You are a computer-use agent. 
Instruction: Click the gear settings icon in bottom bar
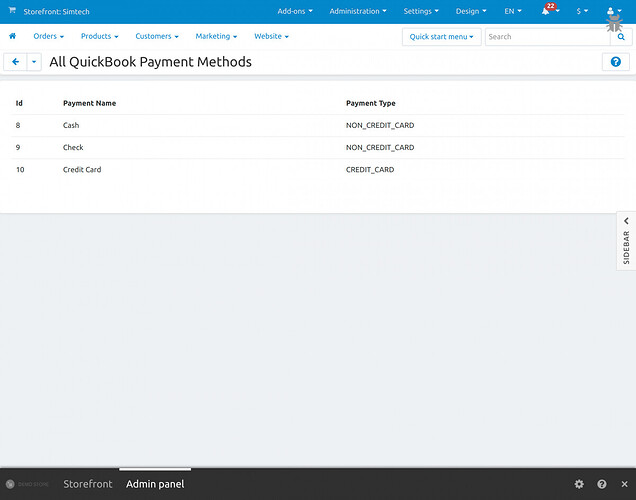click(579, 484)
